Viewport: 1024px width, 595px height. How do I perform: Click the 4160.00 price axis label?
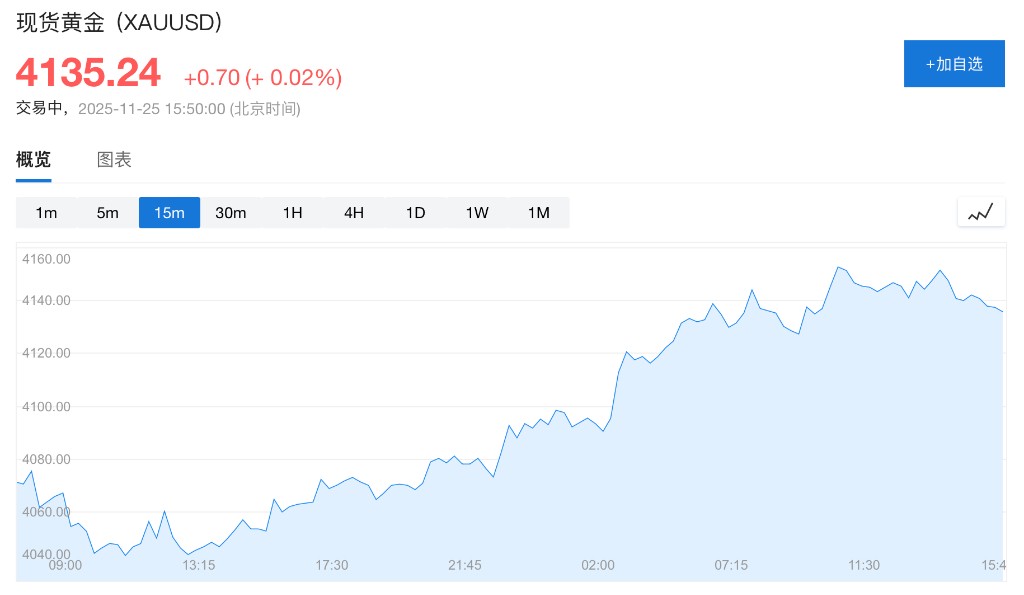[x=46, y=259]
